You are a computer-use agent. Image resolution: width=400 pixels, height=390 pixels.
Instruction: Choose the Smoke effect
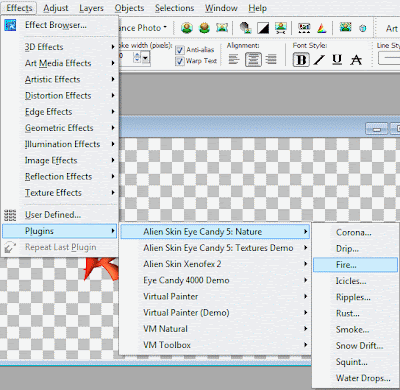pyautogui.click(x=355, y=330)
